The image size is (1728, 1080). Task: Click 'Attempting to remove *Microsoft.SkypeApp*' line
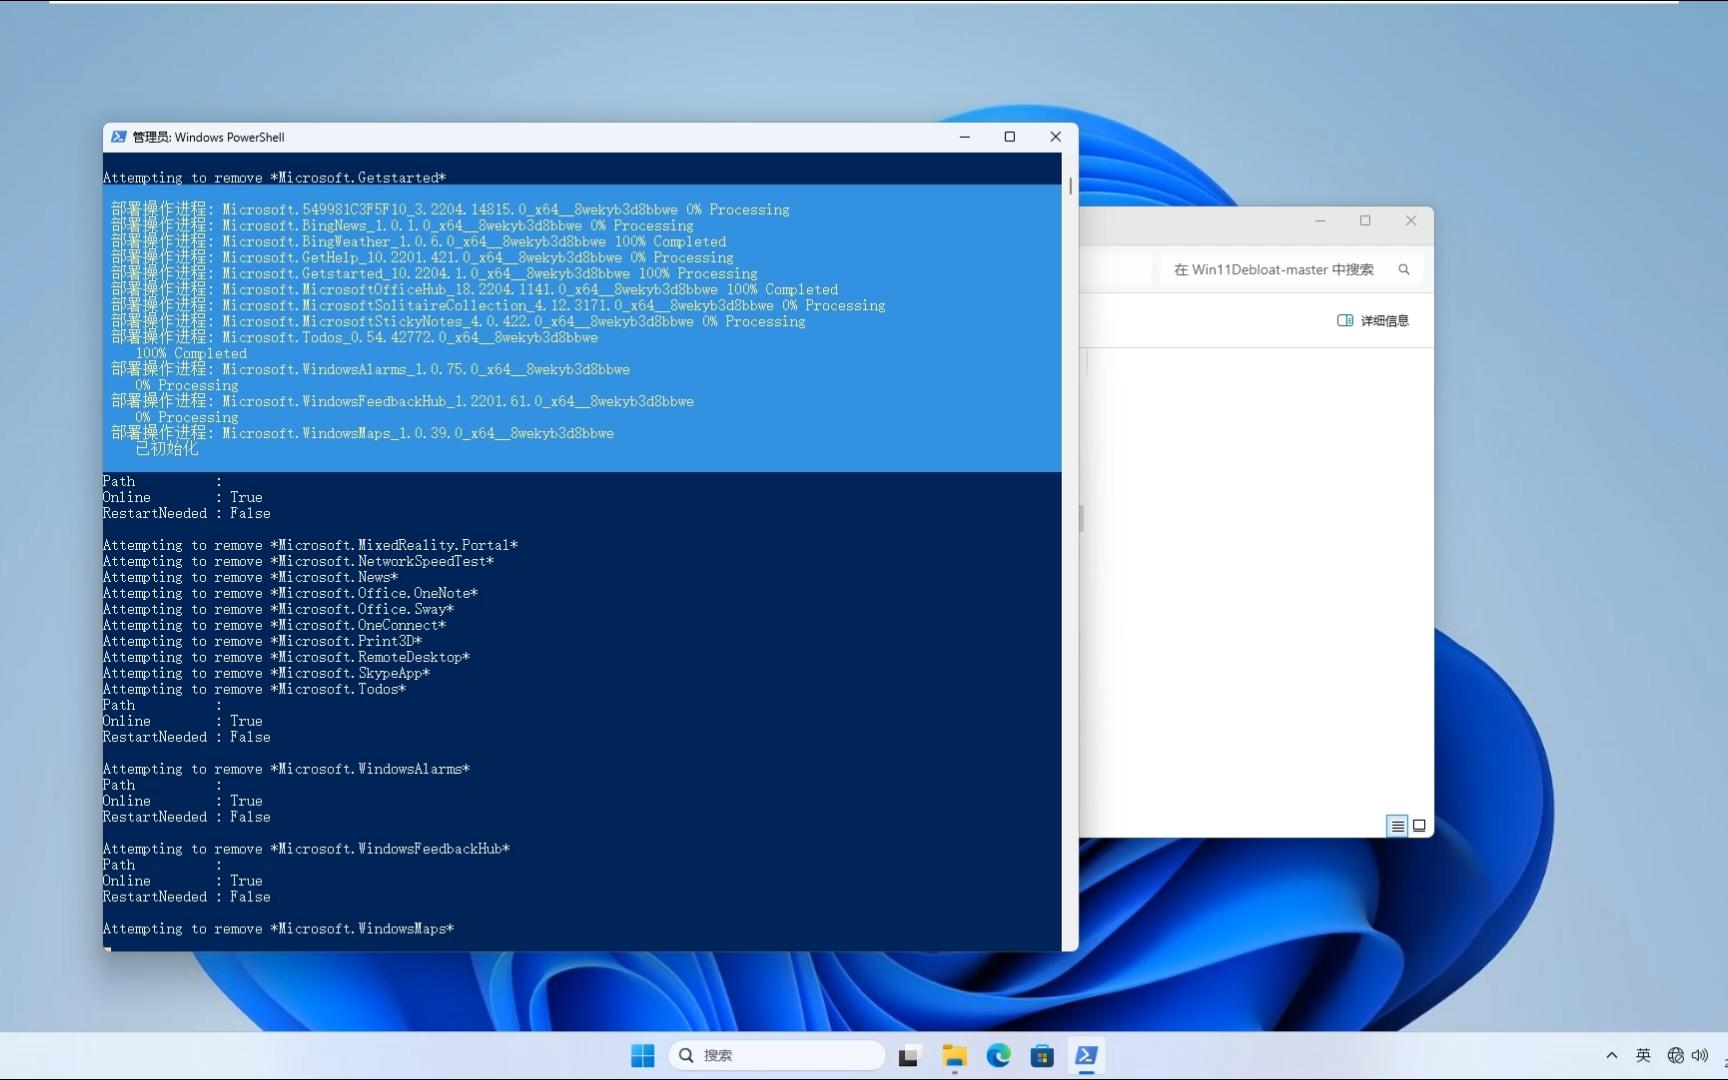(266, 673)
